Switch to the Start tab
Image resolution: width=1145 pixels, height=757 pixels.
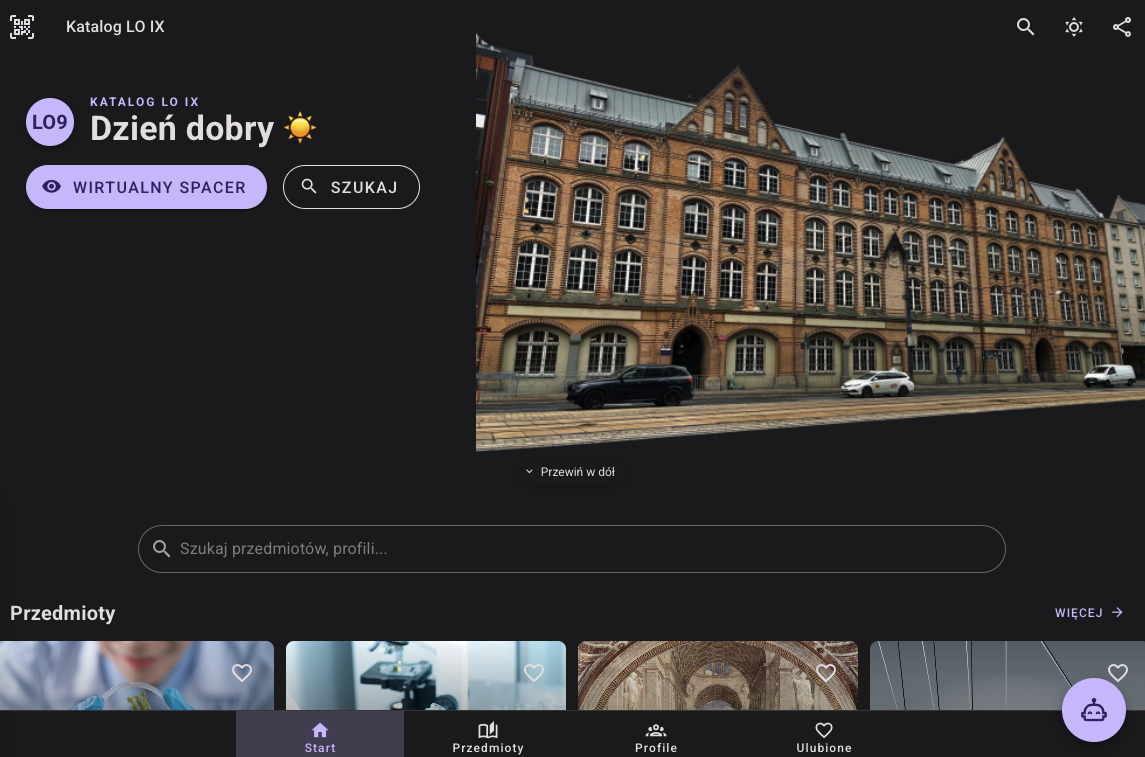point(320,736)
